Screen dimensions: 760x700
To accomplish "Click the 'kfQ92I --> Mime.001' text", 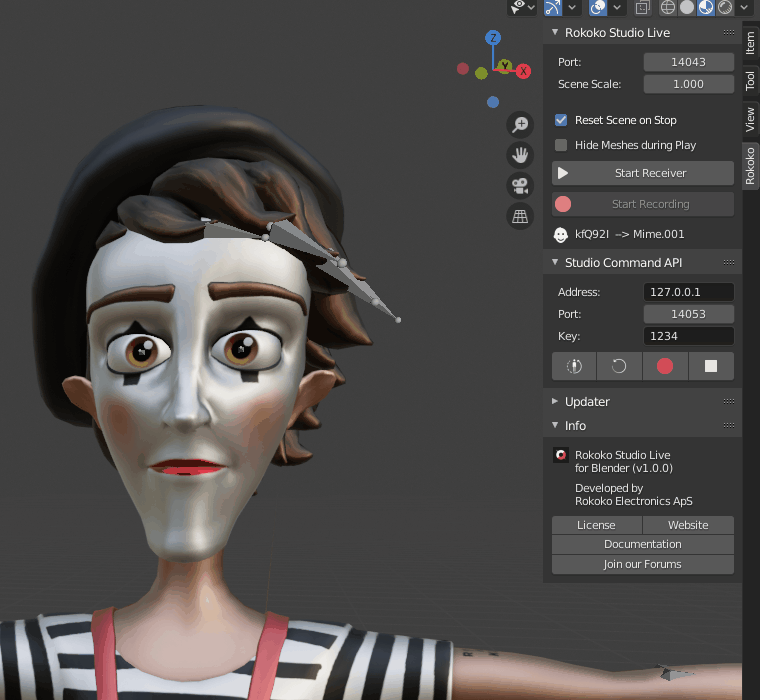I will 629,234.
